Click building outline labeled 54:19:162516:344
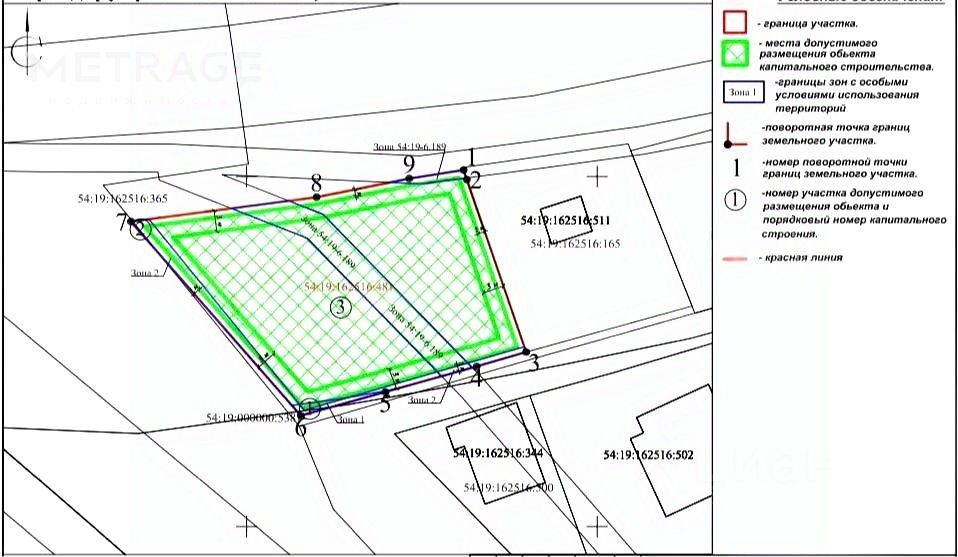 pos(495,453)
